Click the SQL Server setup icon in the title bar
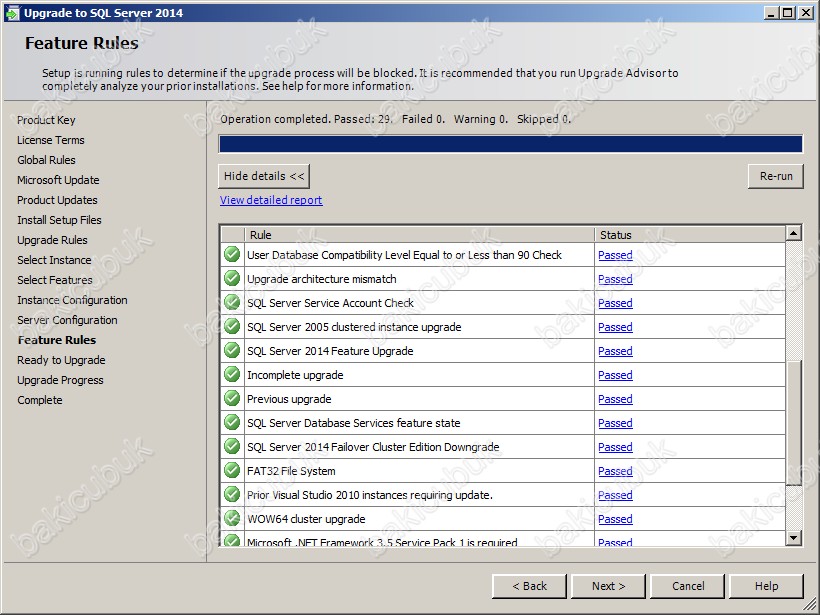Viewport: 820px width, 615px height. tap(12, 13)
